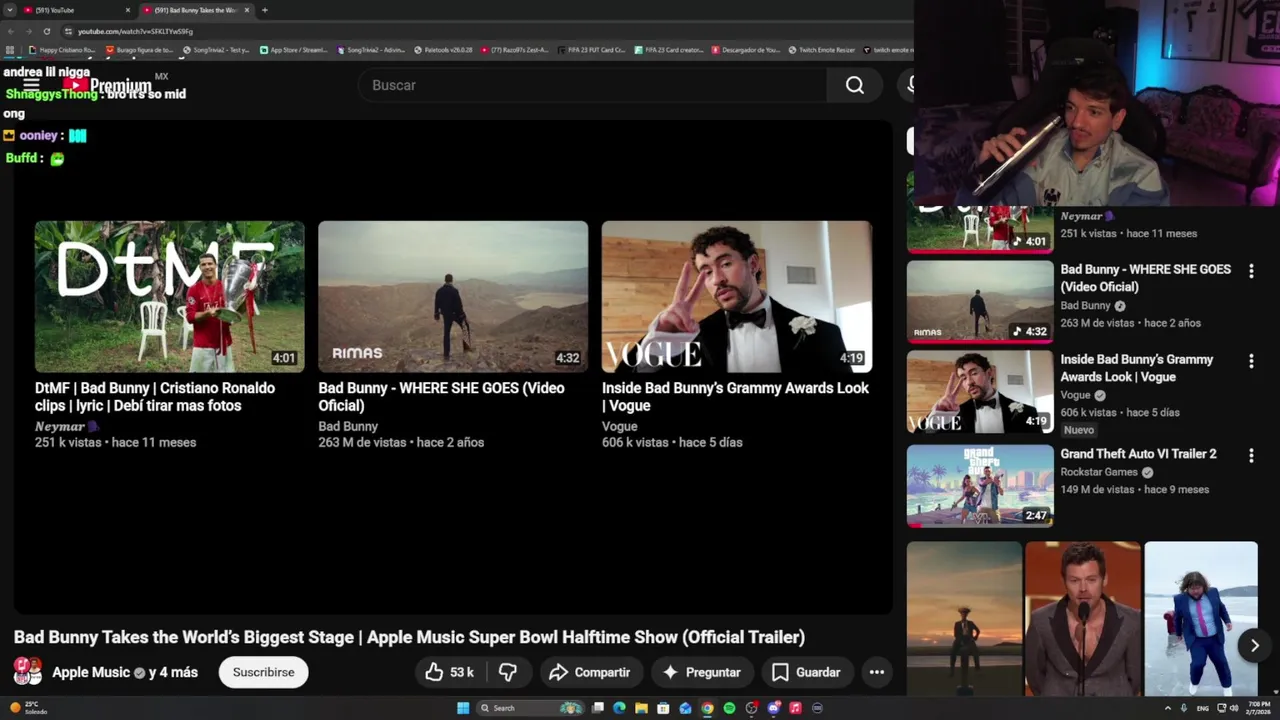Screen dimensions: 1280x720
Task: Open the Grand Theft Auto VI Trailer 2 sidebar thumbnail
Action: pyautogui.click(x=980, y=485)
